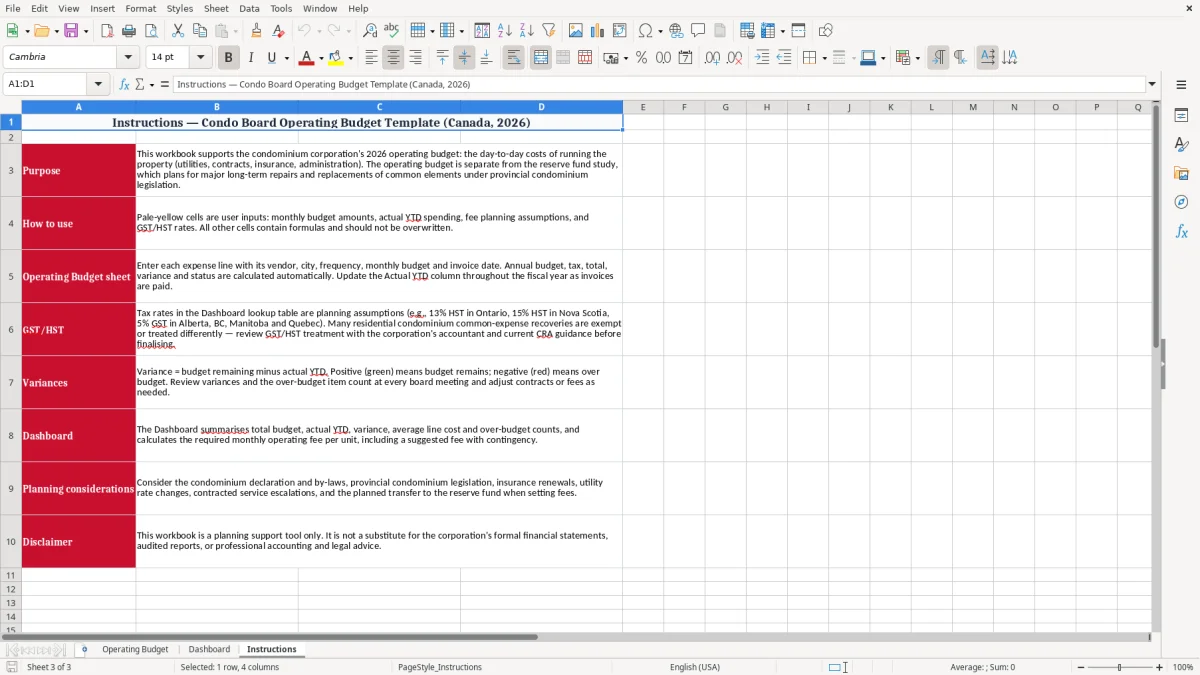Open the sidebar Gallery icon

(x=1181, y=174)
